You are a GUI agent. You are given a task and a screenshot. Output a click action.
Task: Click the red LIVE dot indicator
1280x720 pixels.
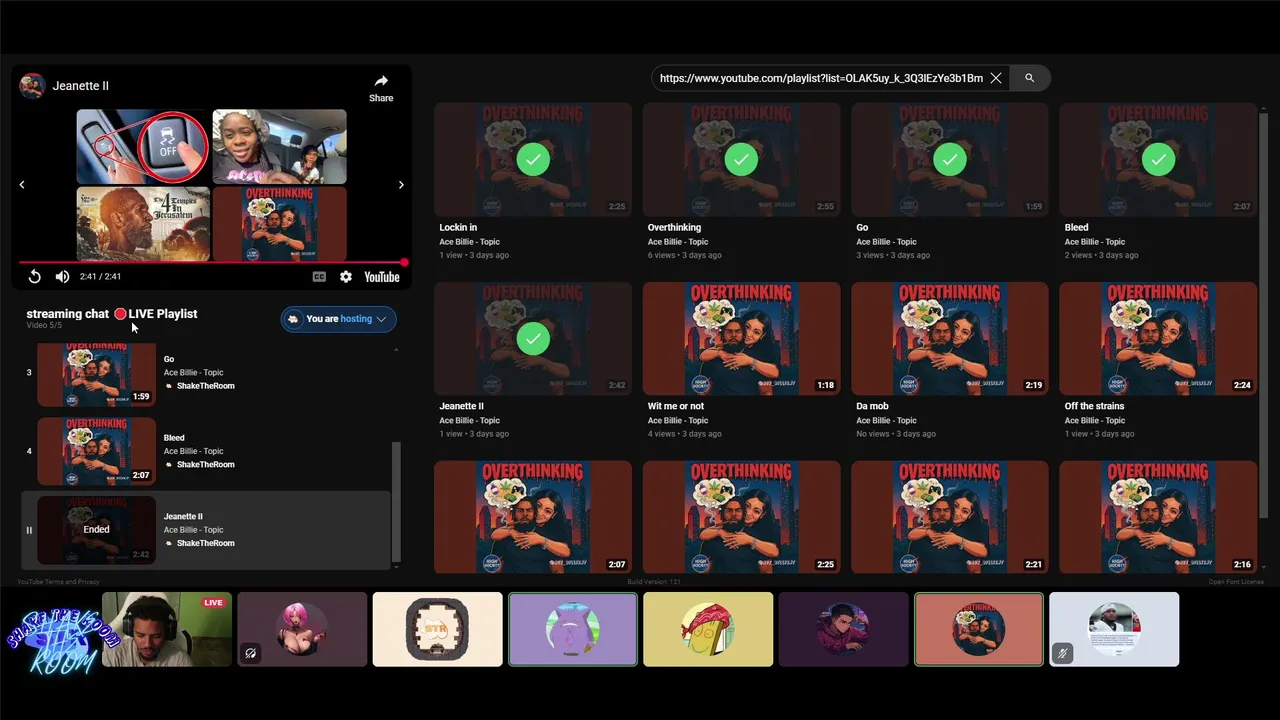pyautogui.click(x=120, y=314)
